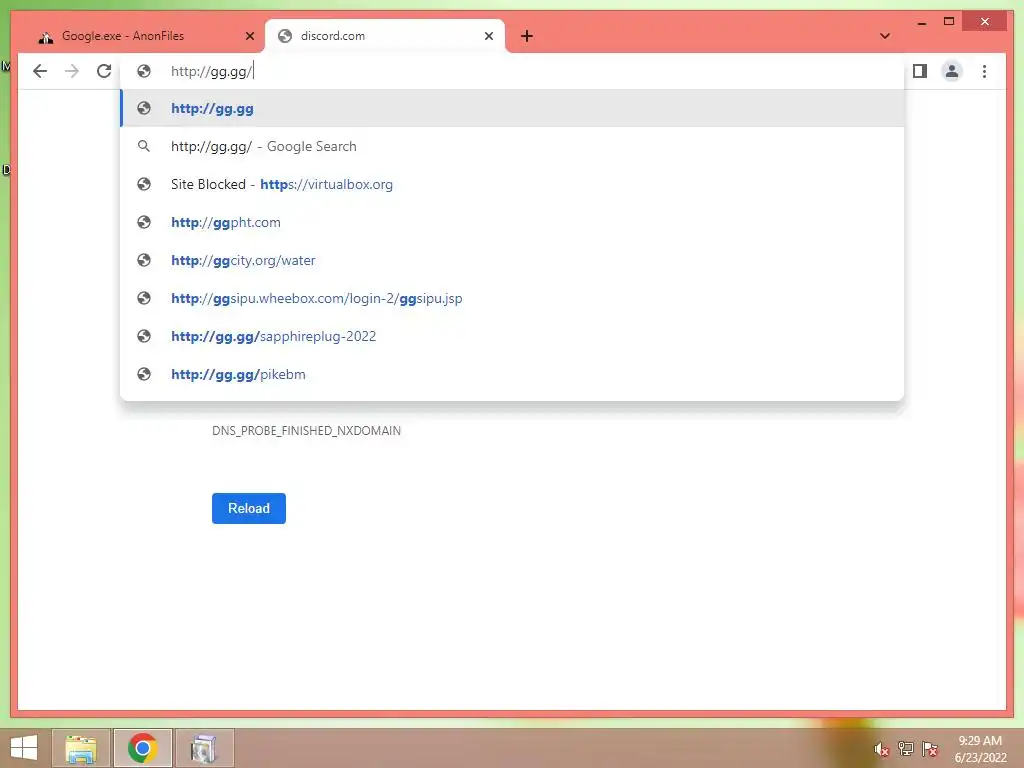The width and height of the screenshot is (1024, 768).
Task: Open the third taskbar application icon
Action: [204, 748]
